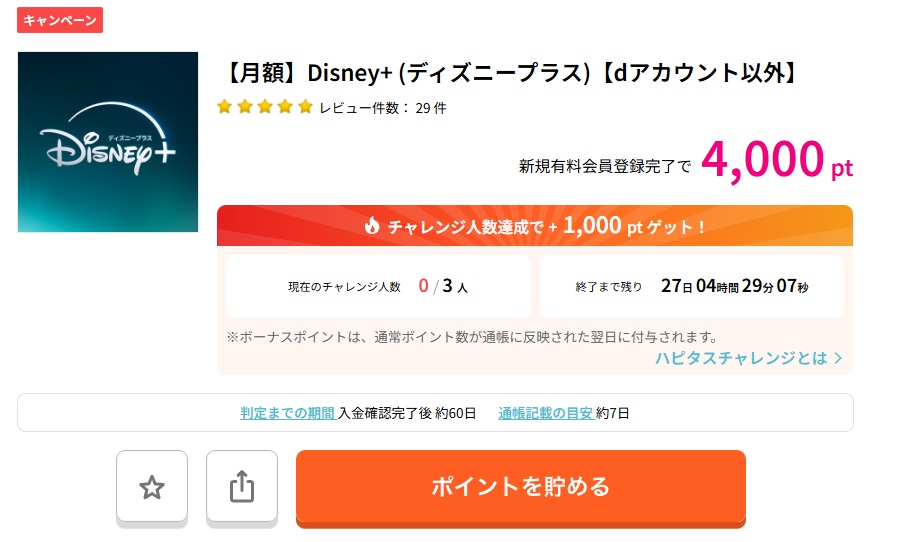Click the first yellow rating star
906x542 pixels.
coord(225,107)
